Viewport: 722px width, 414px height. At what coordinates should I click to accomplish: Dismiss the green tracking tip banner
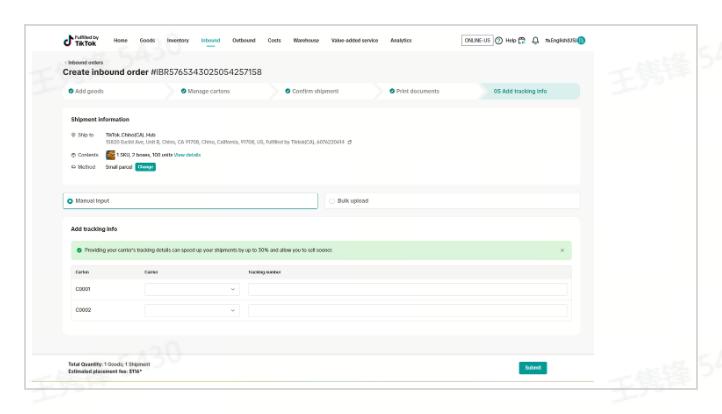tap(562, 251)
